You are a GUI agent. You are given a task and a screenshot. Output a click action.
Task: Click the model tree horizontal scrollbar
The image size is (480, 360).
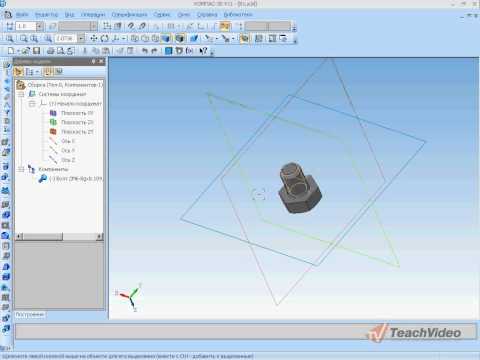click(60, 237)
